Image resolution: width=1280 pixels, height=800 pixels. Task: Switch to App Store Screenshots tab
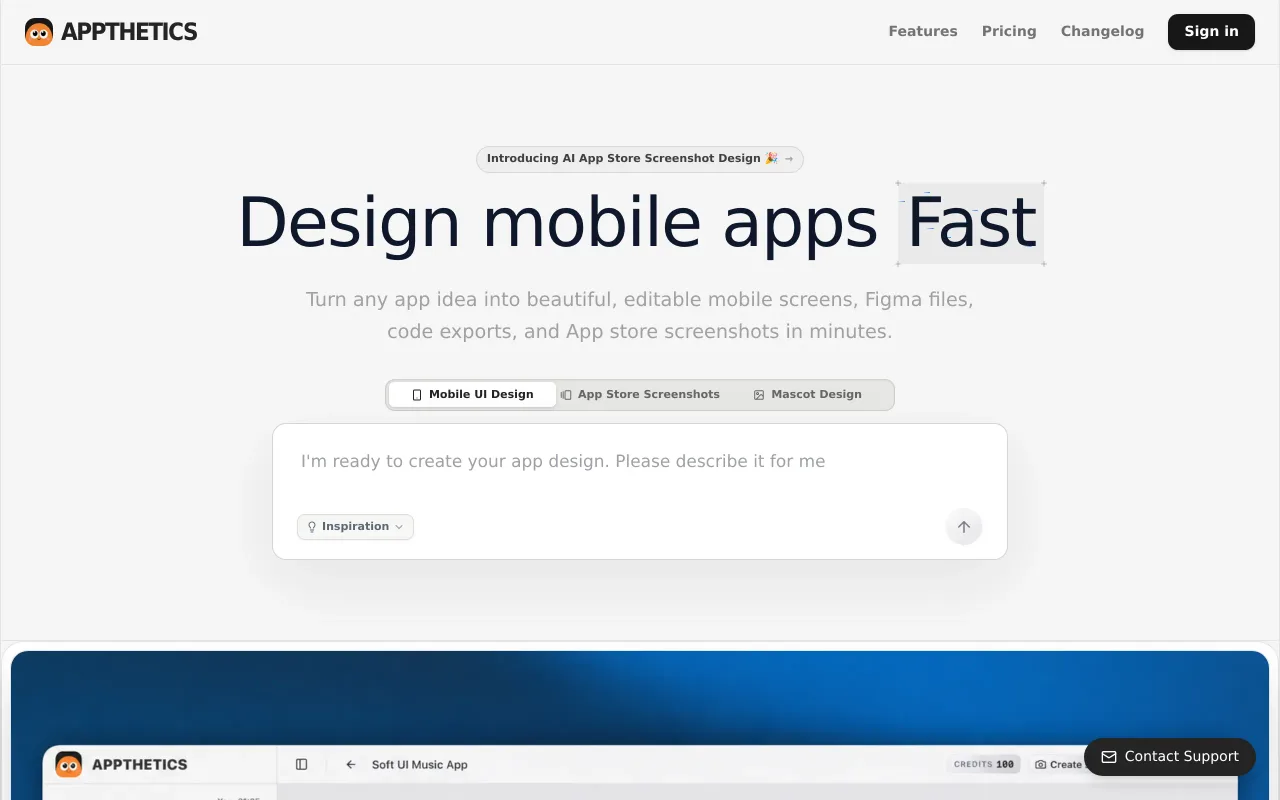pyautogui.click(x=640, y=394)
